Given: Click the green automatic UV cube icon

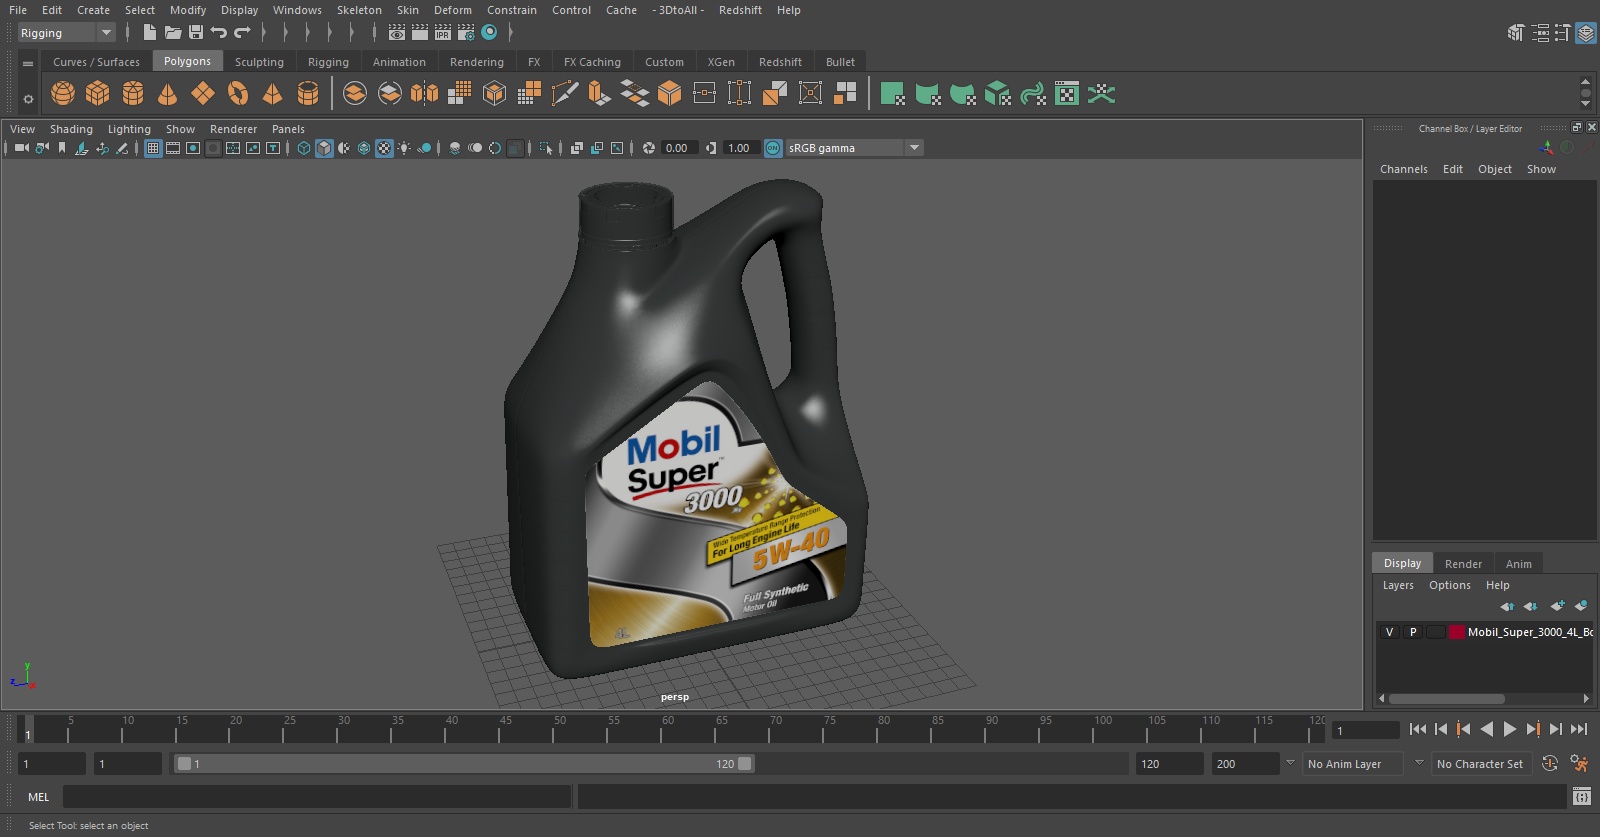Looking at the screenshot, I should pos(998,94).
